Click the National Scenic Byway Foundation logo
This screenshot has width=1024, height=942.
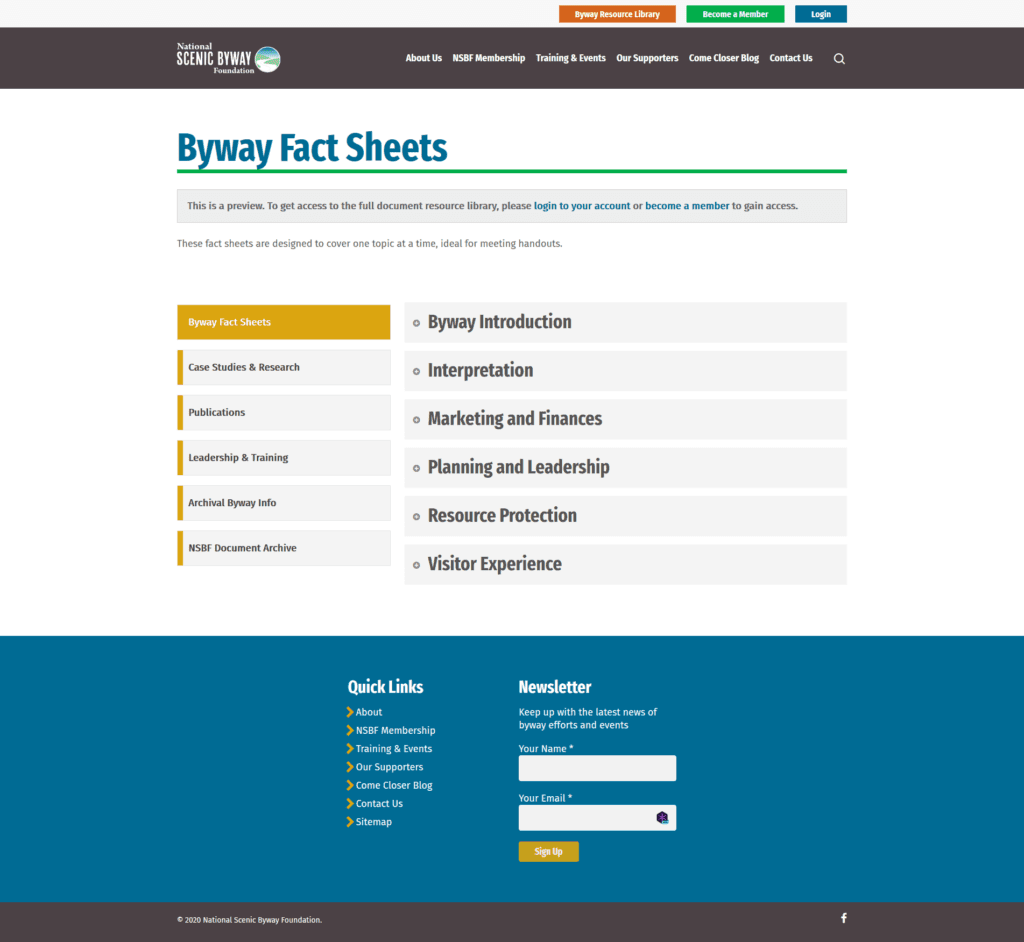coord(228,59)
